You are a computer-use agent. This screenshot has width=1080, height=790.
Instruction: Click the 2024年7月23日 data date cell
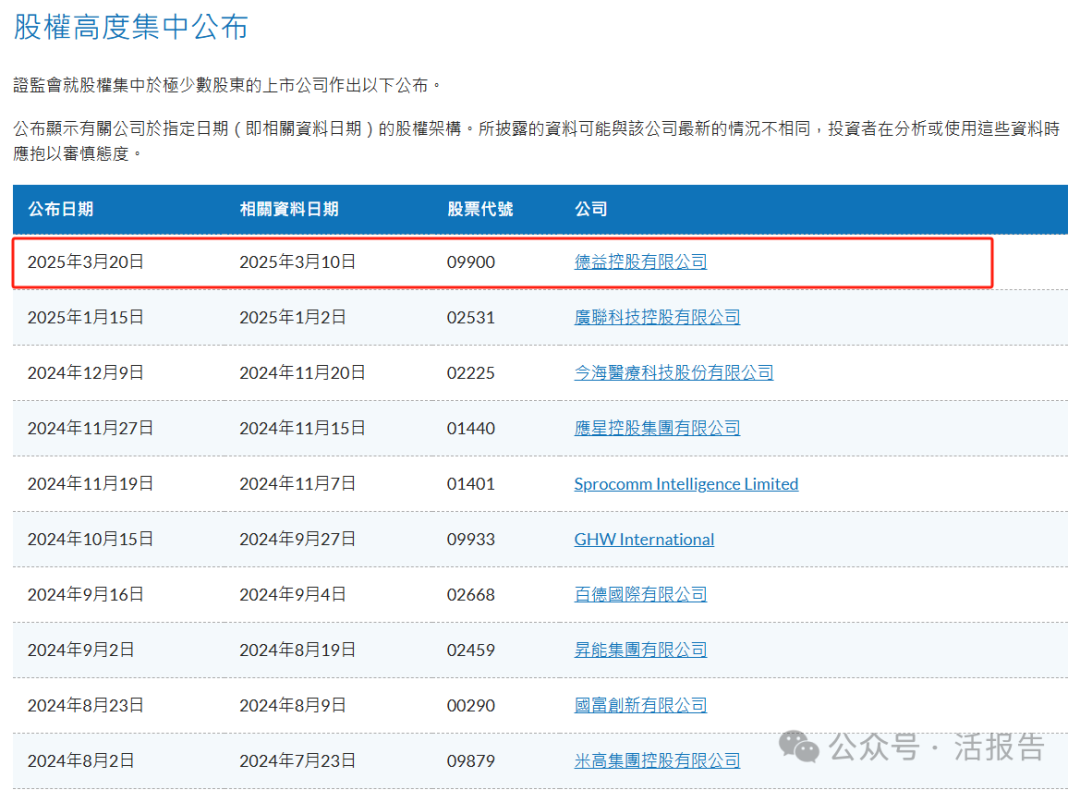click(x=297, y=761)
